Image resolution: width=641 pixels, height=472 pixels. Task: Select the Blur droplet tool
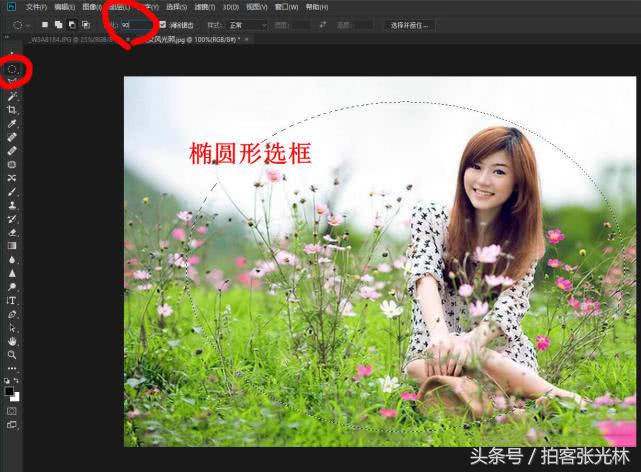[x=12, y=259]
